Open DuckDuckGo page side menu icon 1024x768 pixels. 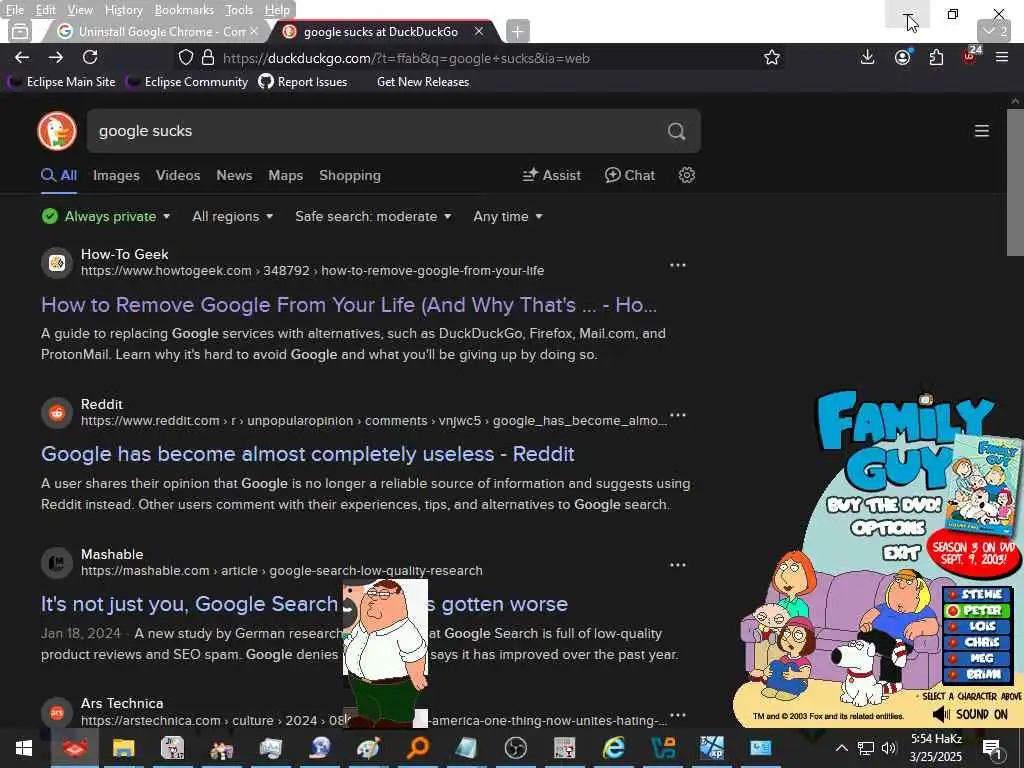pyautogui.click(x=982, y=131)
